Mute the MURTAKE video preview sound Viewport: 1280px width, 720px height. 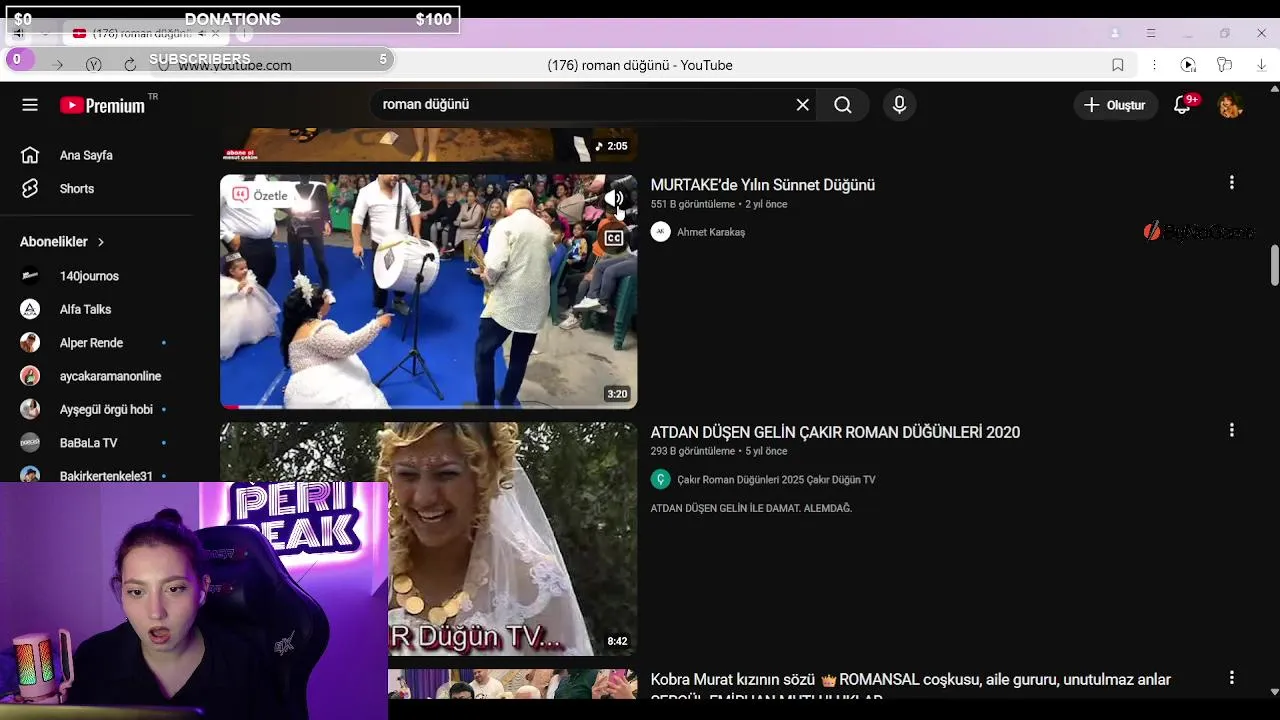(x=614, y=198)
